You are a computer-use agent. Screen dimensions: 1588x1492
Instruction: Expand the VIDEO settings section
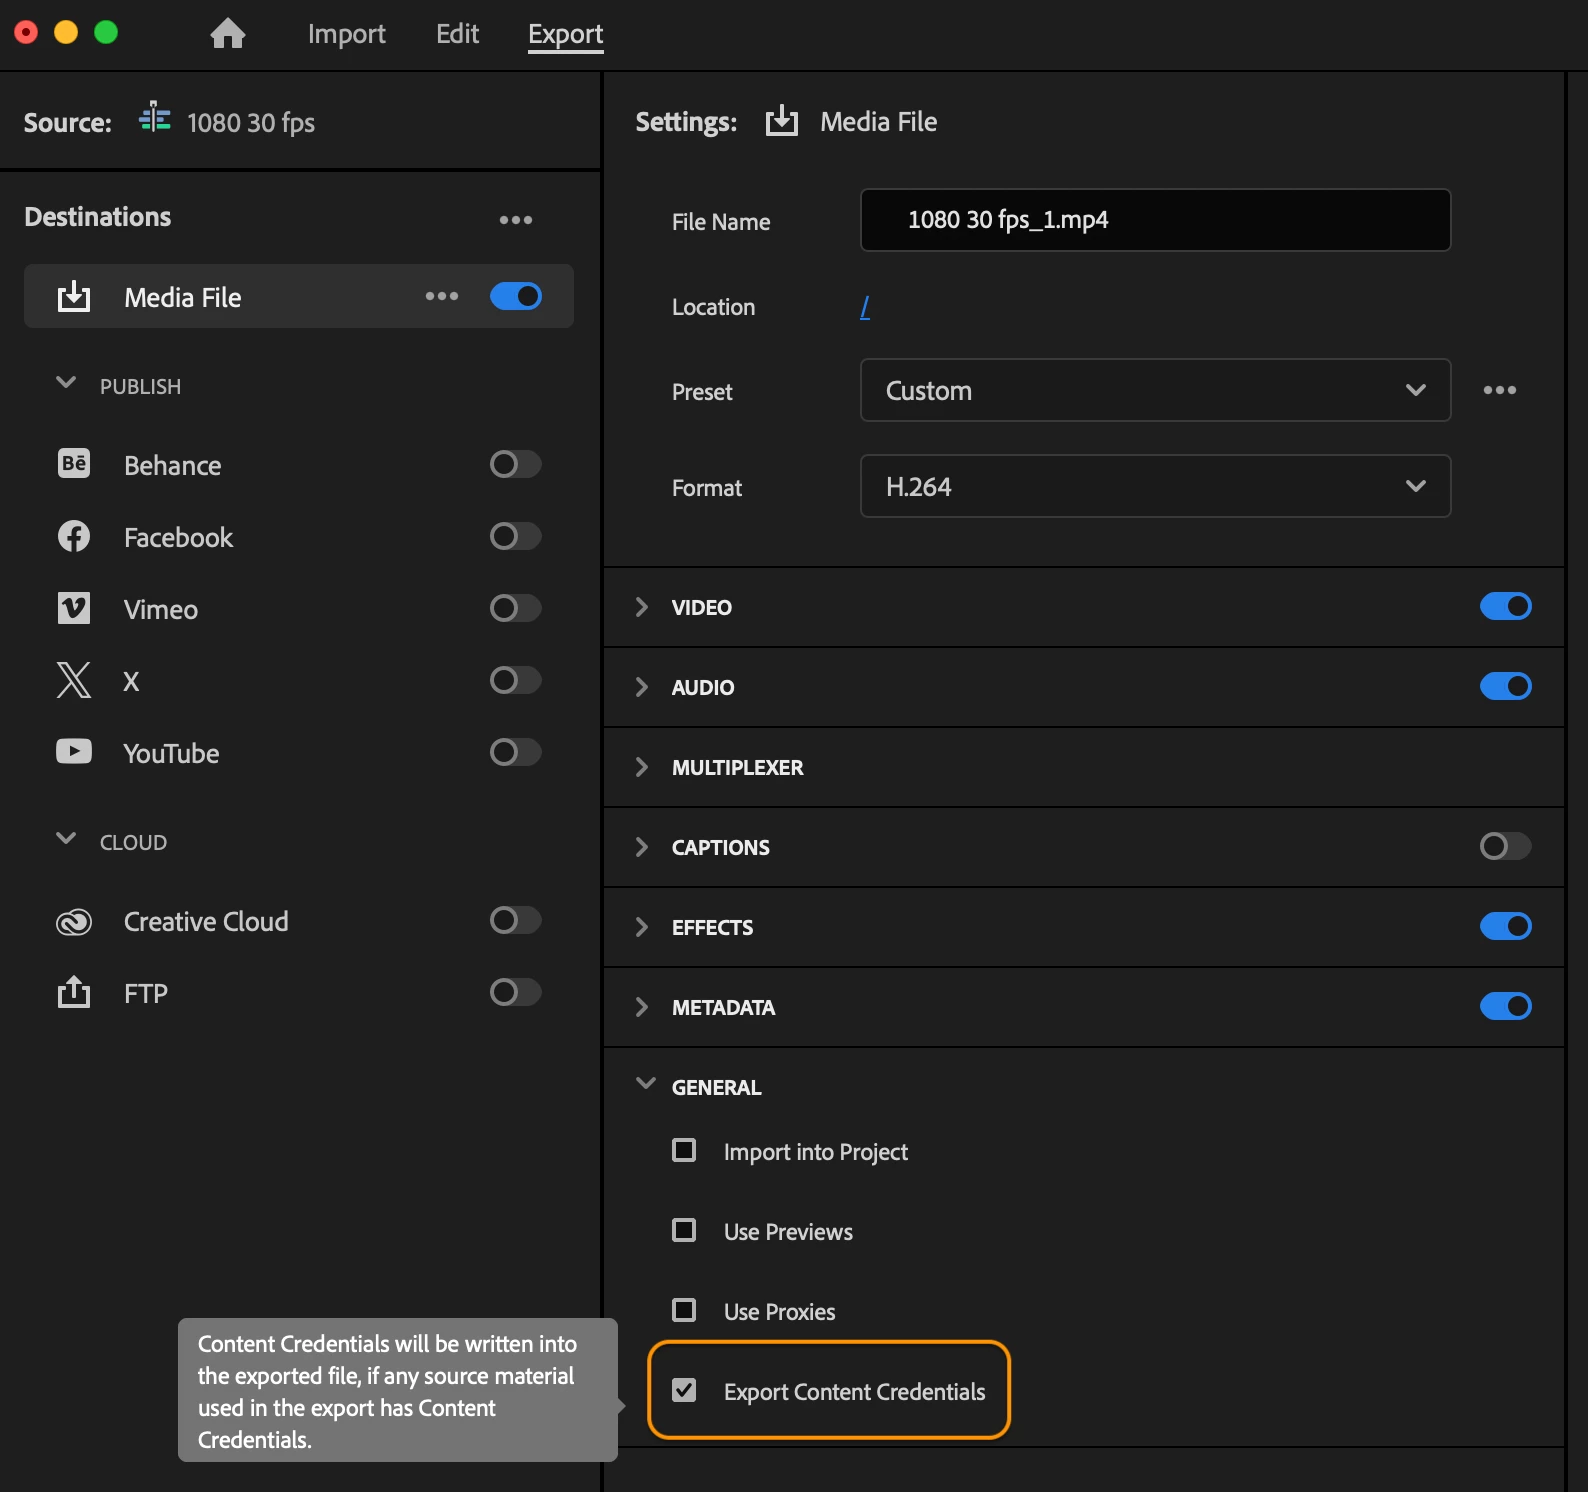pos(642,607)
